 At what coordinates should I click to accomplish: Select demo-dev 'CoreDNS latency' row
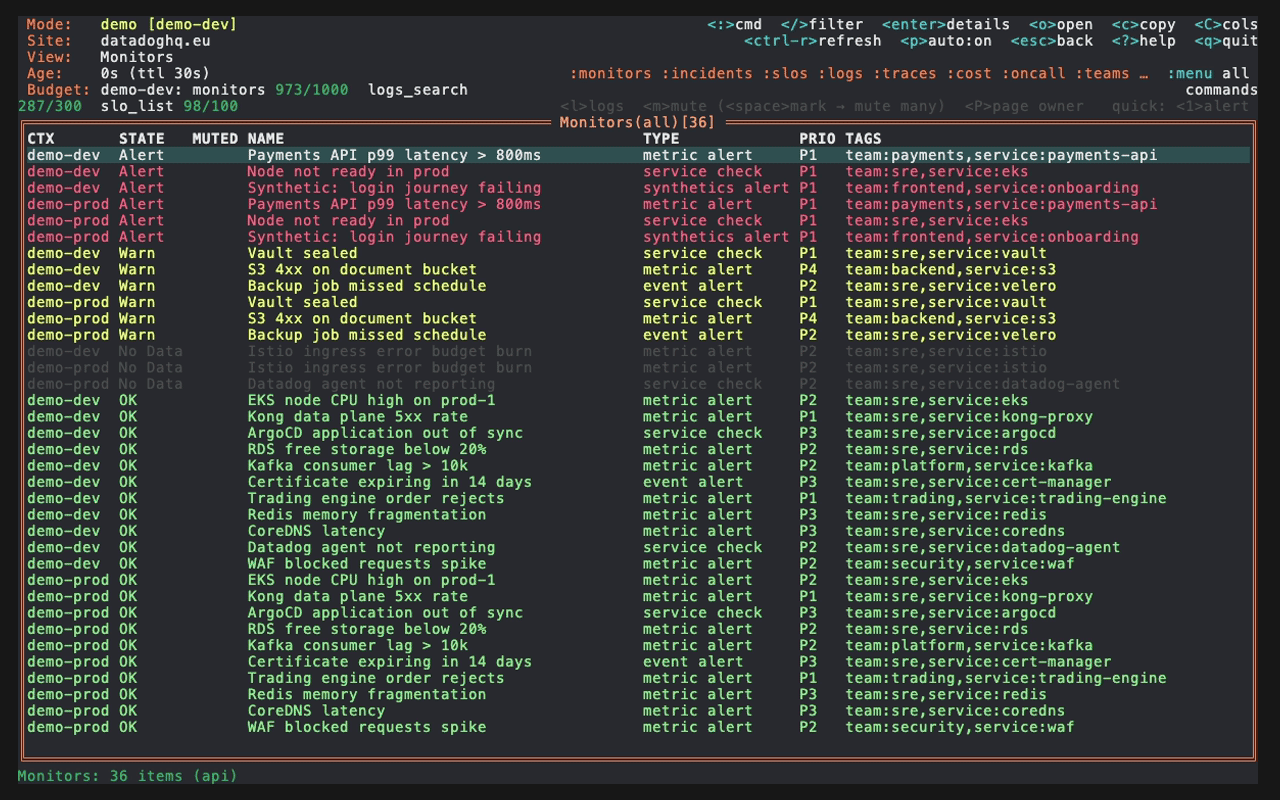point(638,531)
